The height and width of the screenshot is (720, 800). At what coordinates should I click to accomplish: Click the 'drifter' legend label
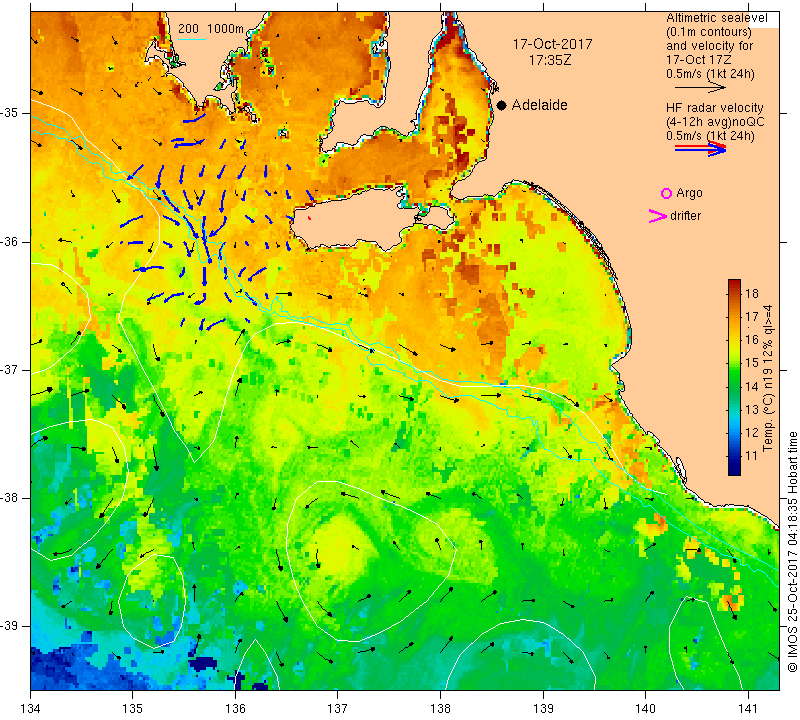pos(685,216)
